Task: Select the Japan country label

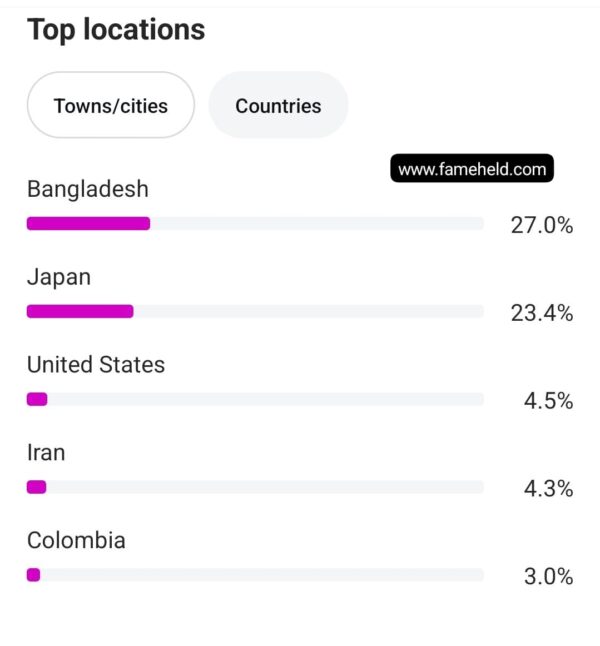Action: tap(59, 277)
